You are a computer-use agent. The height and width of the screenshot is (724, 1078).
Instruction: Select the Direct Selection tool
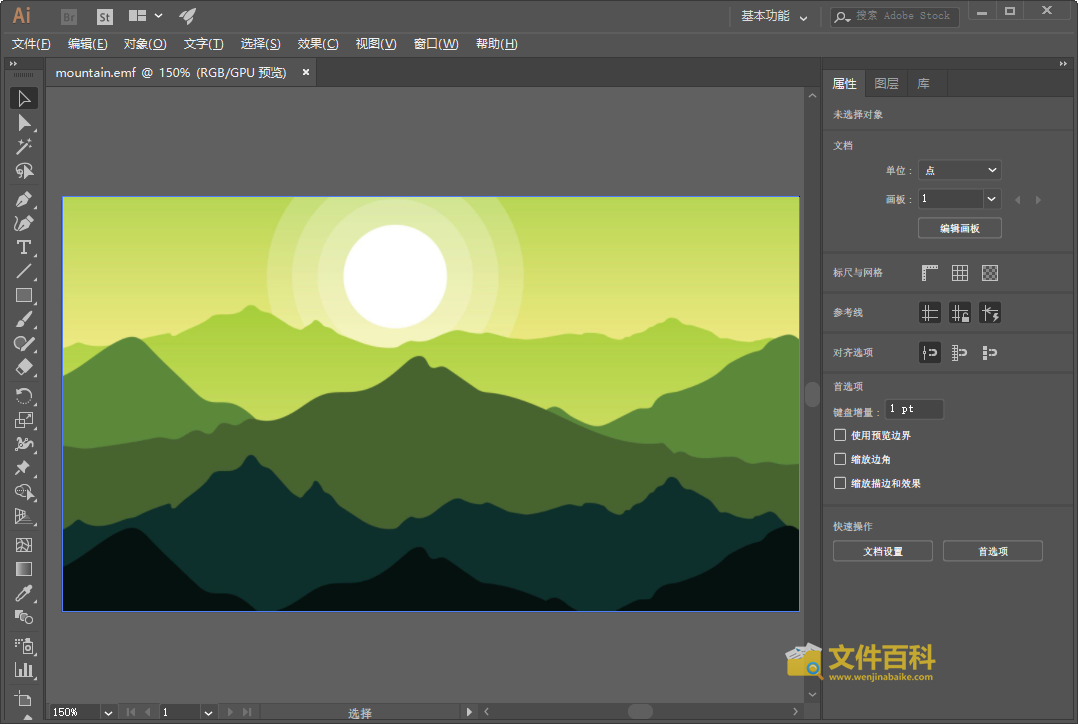point(24,123)
